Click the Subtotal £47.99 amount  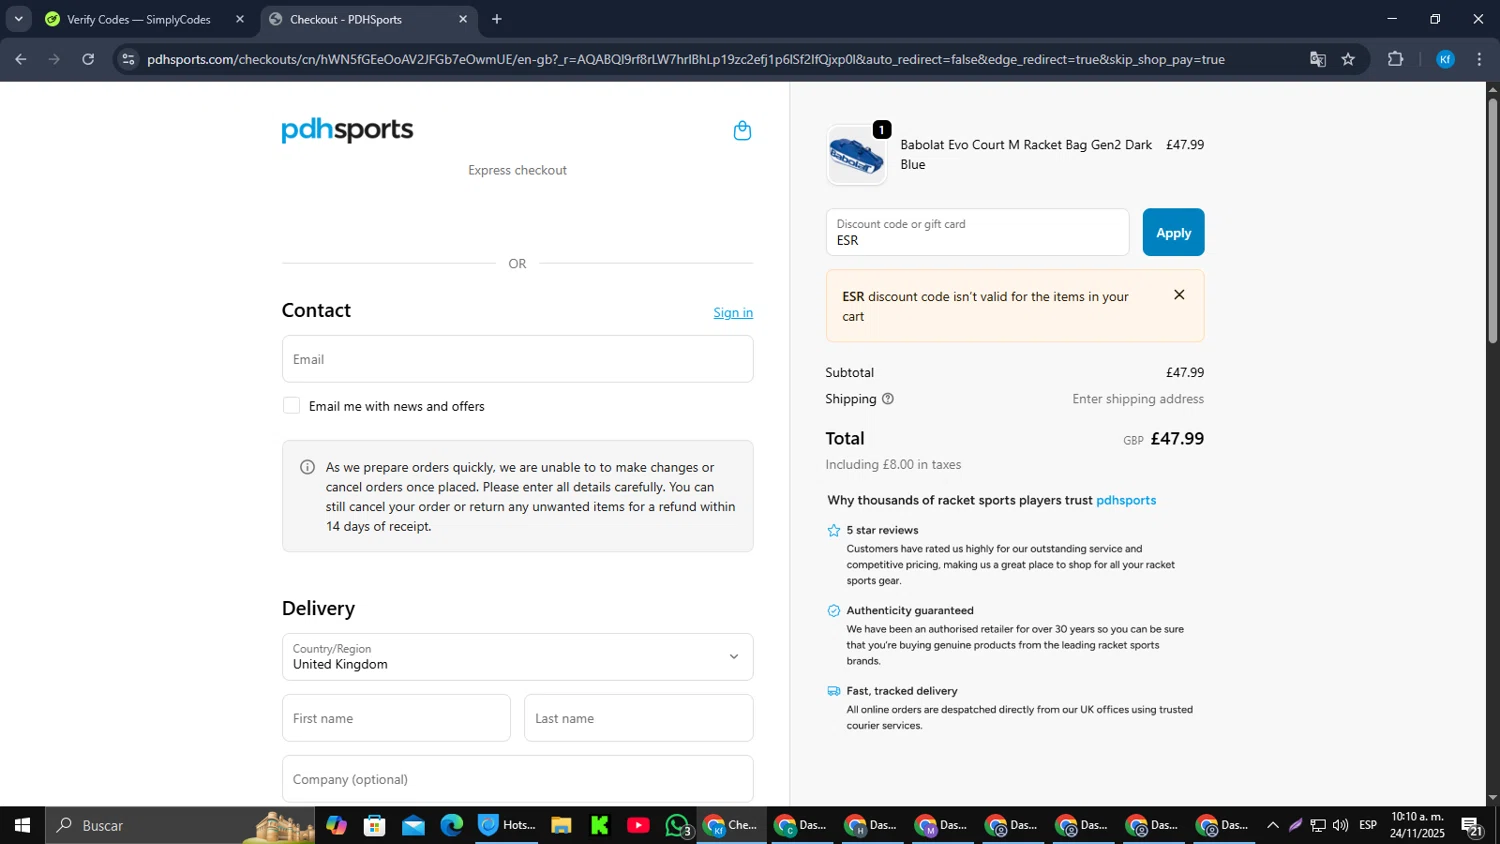point(1185,373)
